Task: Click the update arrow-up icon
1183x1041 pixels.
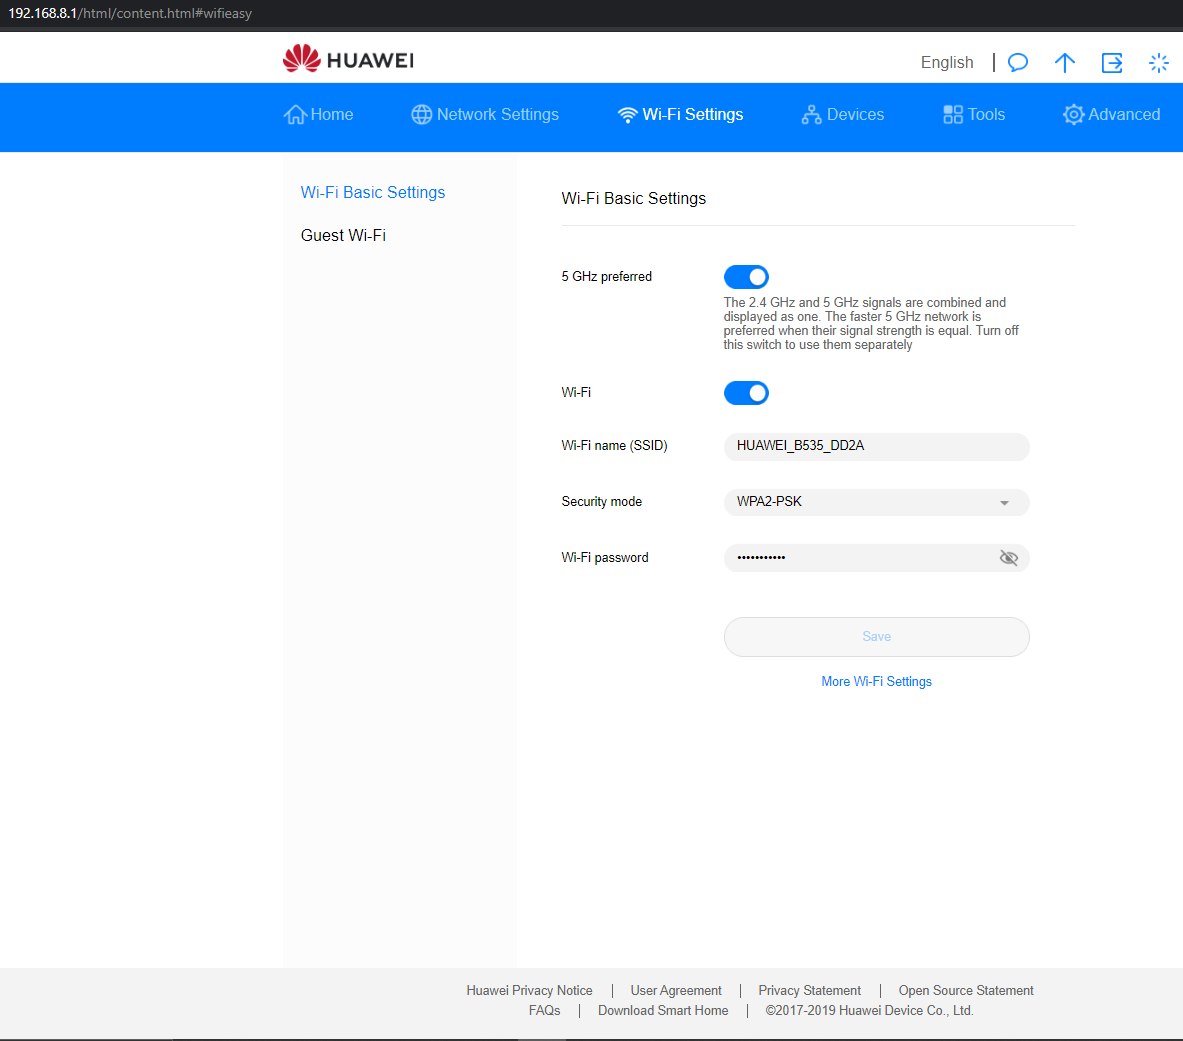Action: coord(1065,63)
